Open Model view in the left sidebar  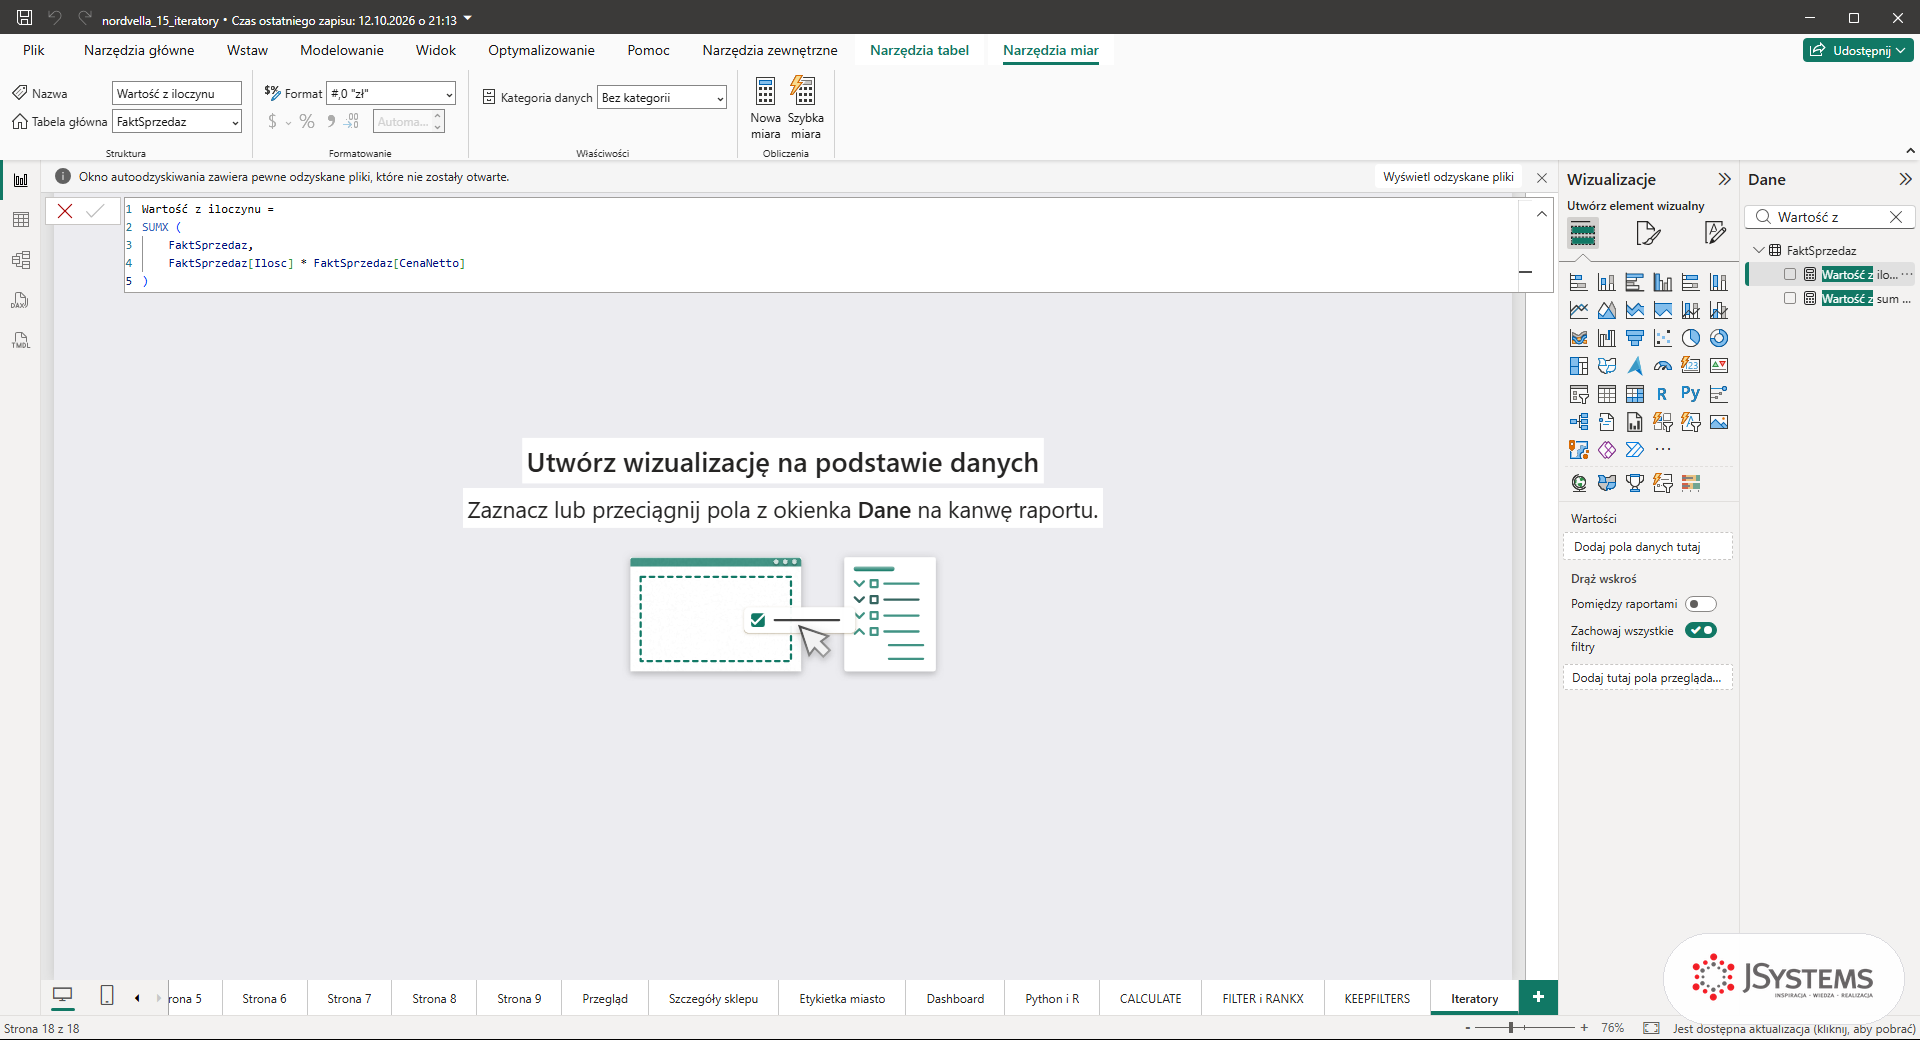pyautogui.click(x=21, y=260)
